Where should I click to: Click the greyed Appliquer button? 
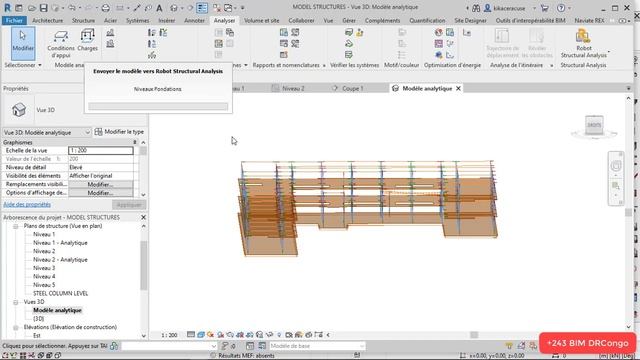129,205
